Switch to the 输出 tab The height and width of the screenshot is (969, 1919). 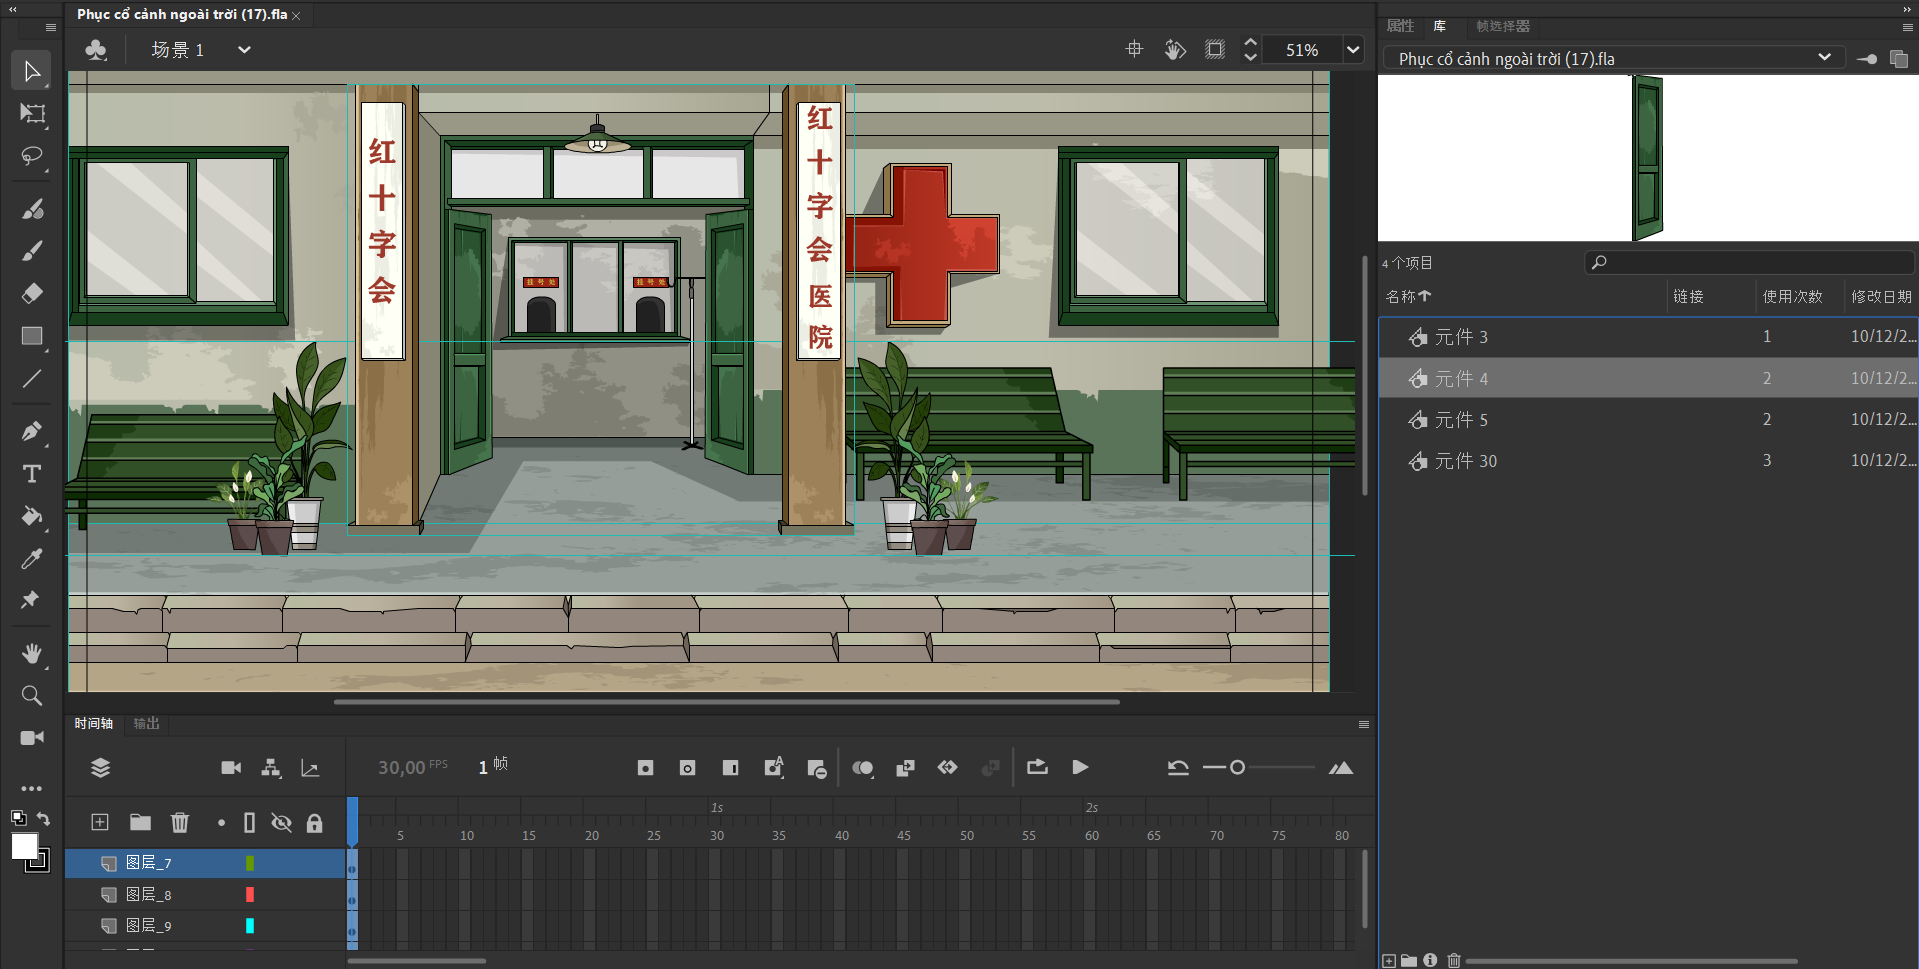point(147,724)
